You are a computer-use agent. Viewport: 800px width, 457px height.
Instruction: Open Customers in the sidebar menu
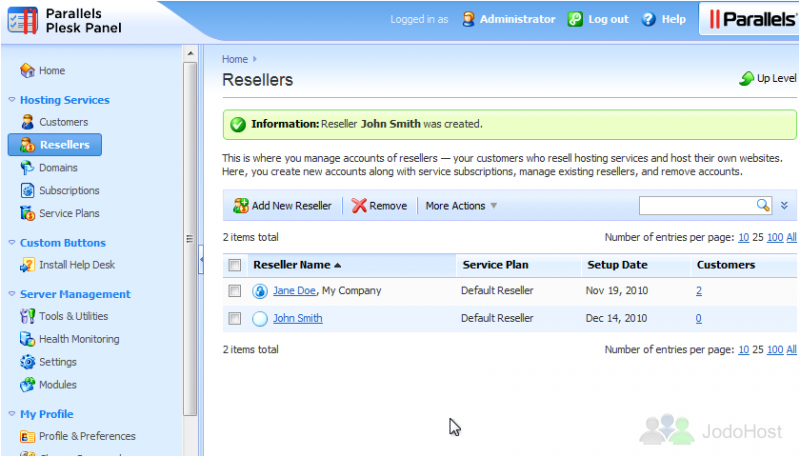[63, 122]
